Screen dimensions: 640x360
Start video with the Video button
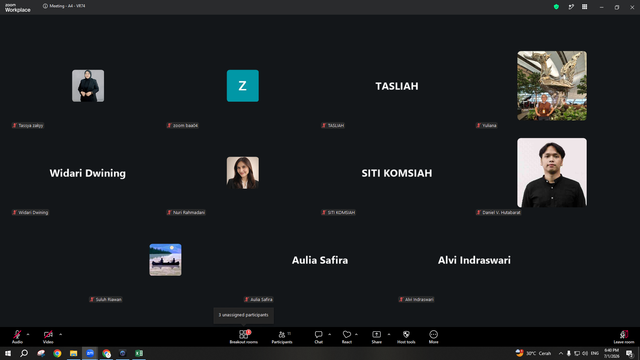coord(48,337)
